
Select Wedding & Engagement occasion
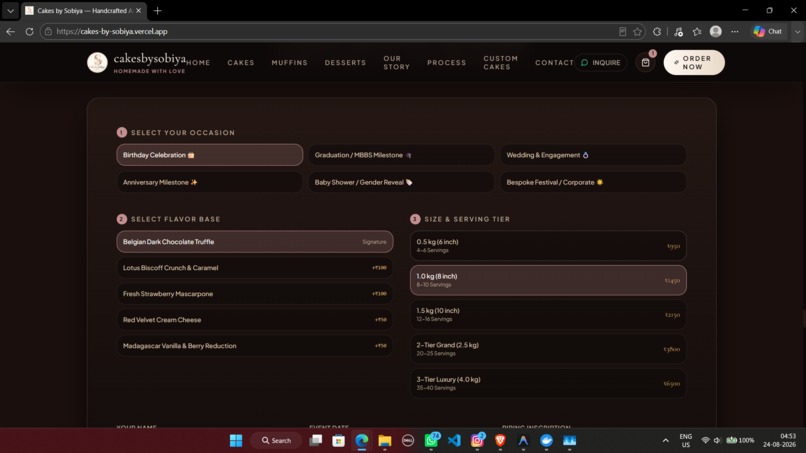point(593,155)
